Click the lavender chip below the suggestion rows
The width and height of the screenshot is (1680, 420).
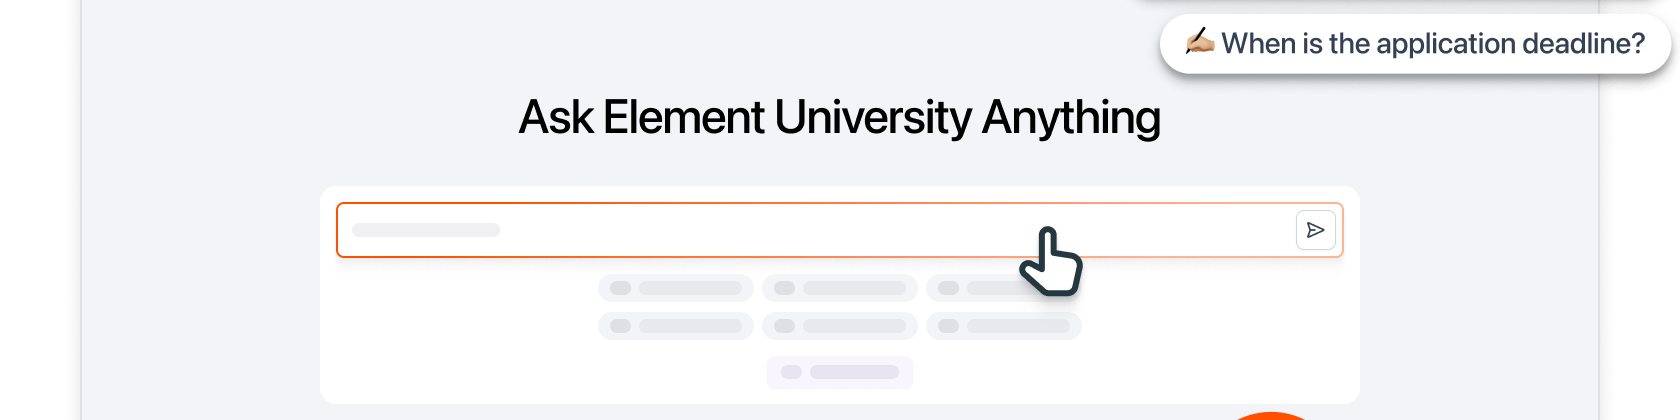click(840, 372)
